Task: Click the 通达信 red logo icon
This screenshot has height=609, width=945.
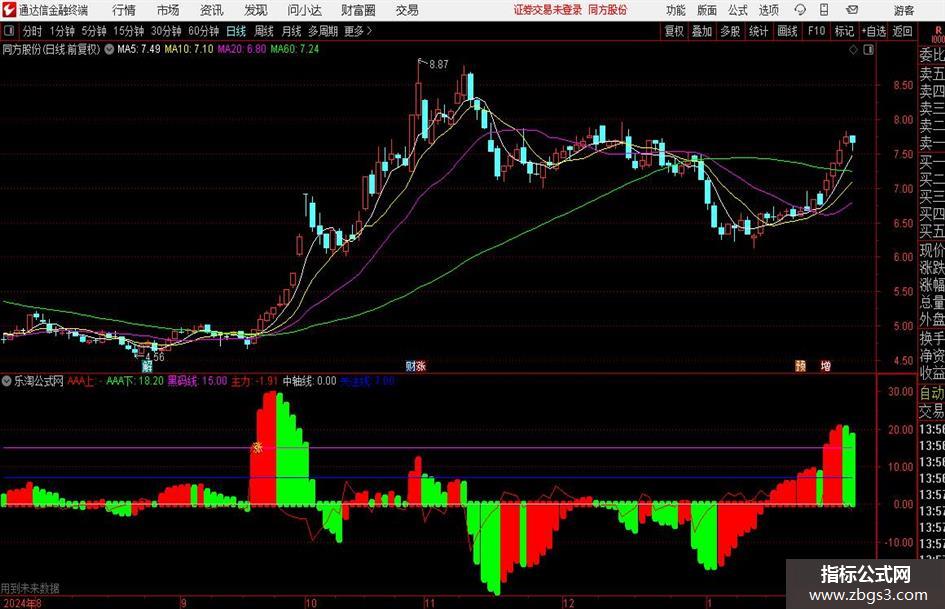Action: [9, 10]
